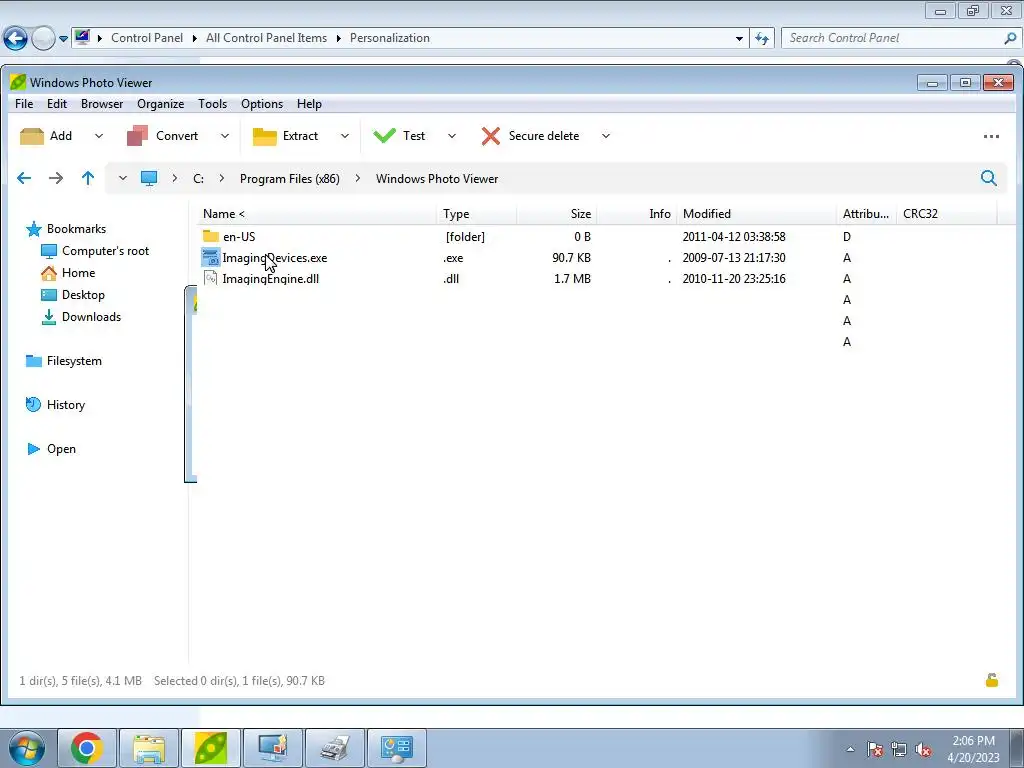Open the Organize menu
This screenshot has width=1024, height=768.
pyautogui.click(x=161, y=104)
